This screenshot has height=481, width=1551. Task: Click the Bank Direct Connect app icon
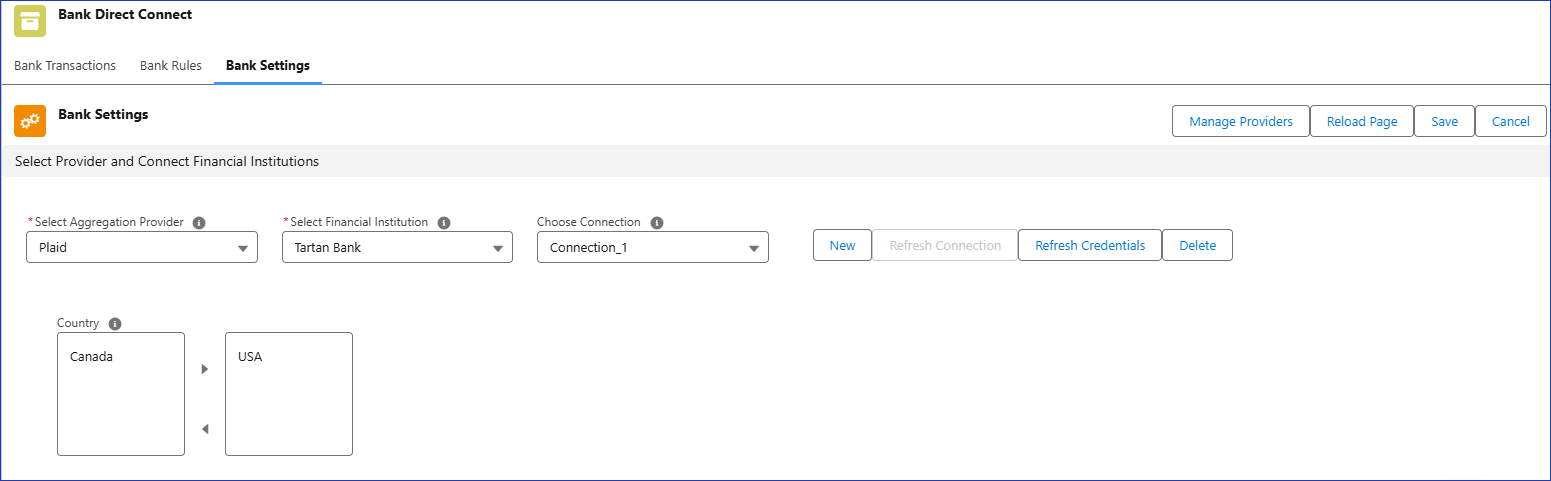pyautogui.click(x=30, y=21)
